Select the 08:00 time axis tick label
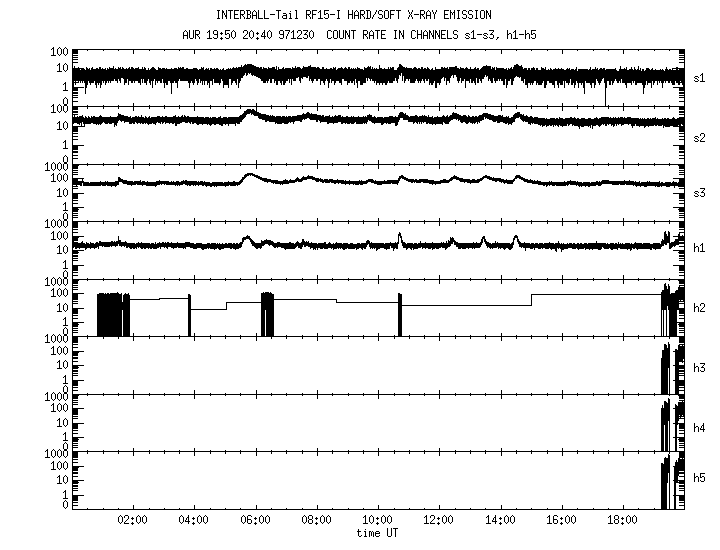The image size is (720, 550). pyautogui.click(x=316, y=520)
